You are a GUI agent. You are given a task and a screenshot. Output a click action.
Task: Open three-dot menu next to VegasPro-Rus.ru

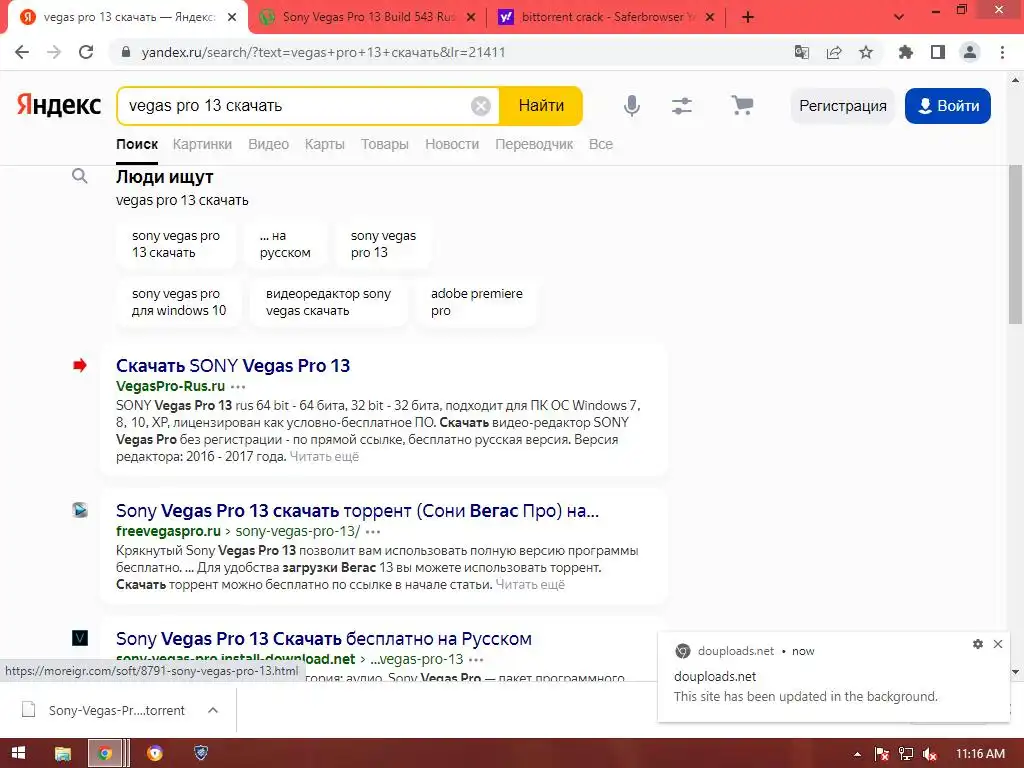tap(238, 387)
